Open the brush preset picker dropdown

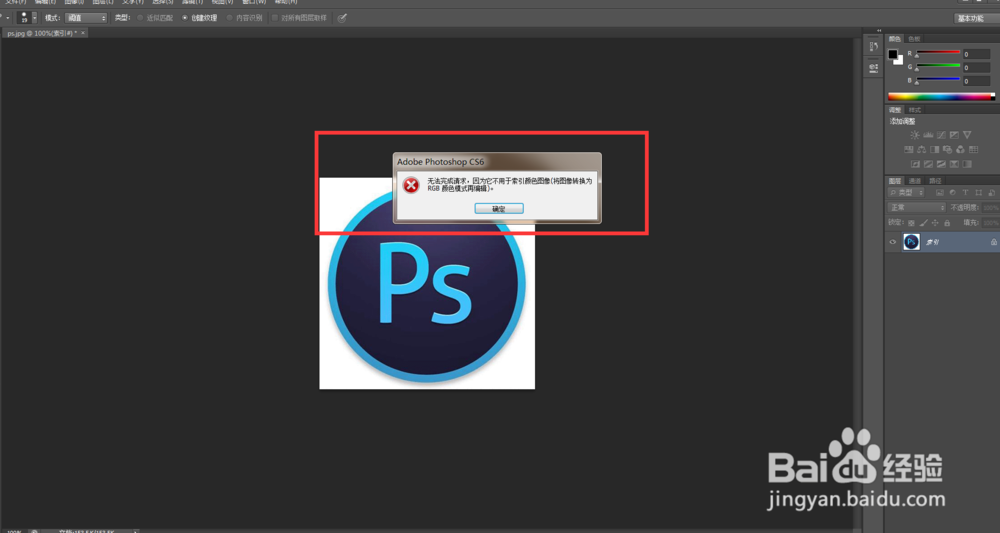pos(34,18)
